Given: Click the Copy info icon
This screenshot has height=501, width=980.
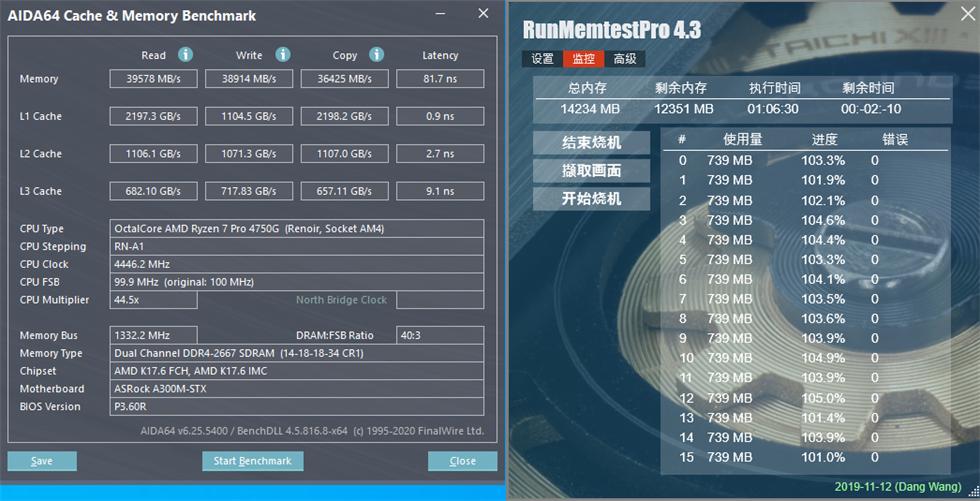Looking at the screenshot, I should coord(376,55).
